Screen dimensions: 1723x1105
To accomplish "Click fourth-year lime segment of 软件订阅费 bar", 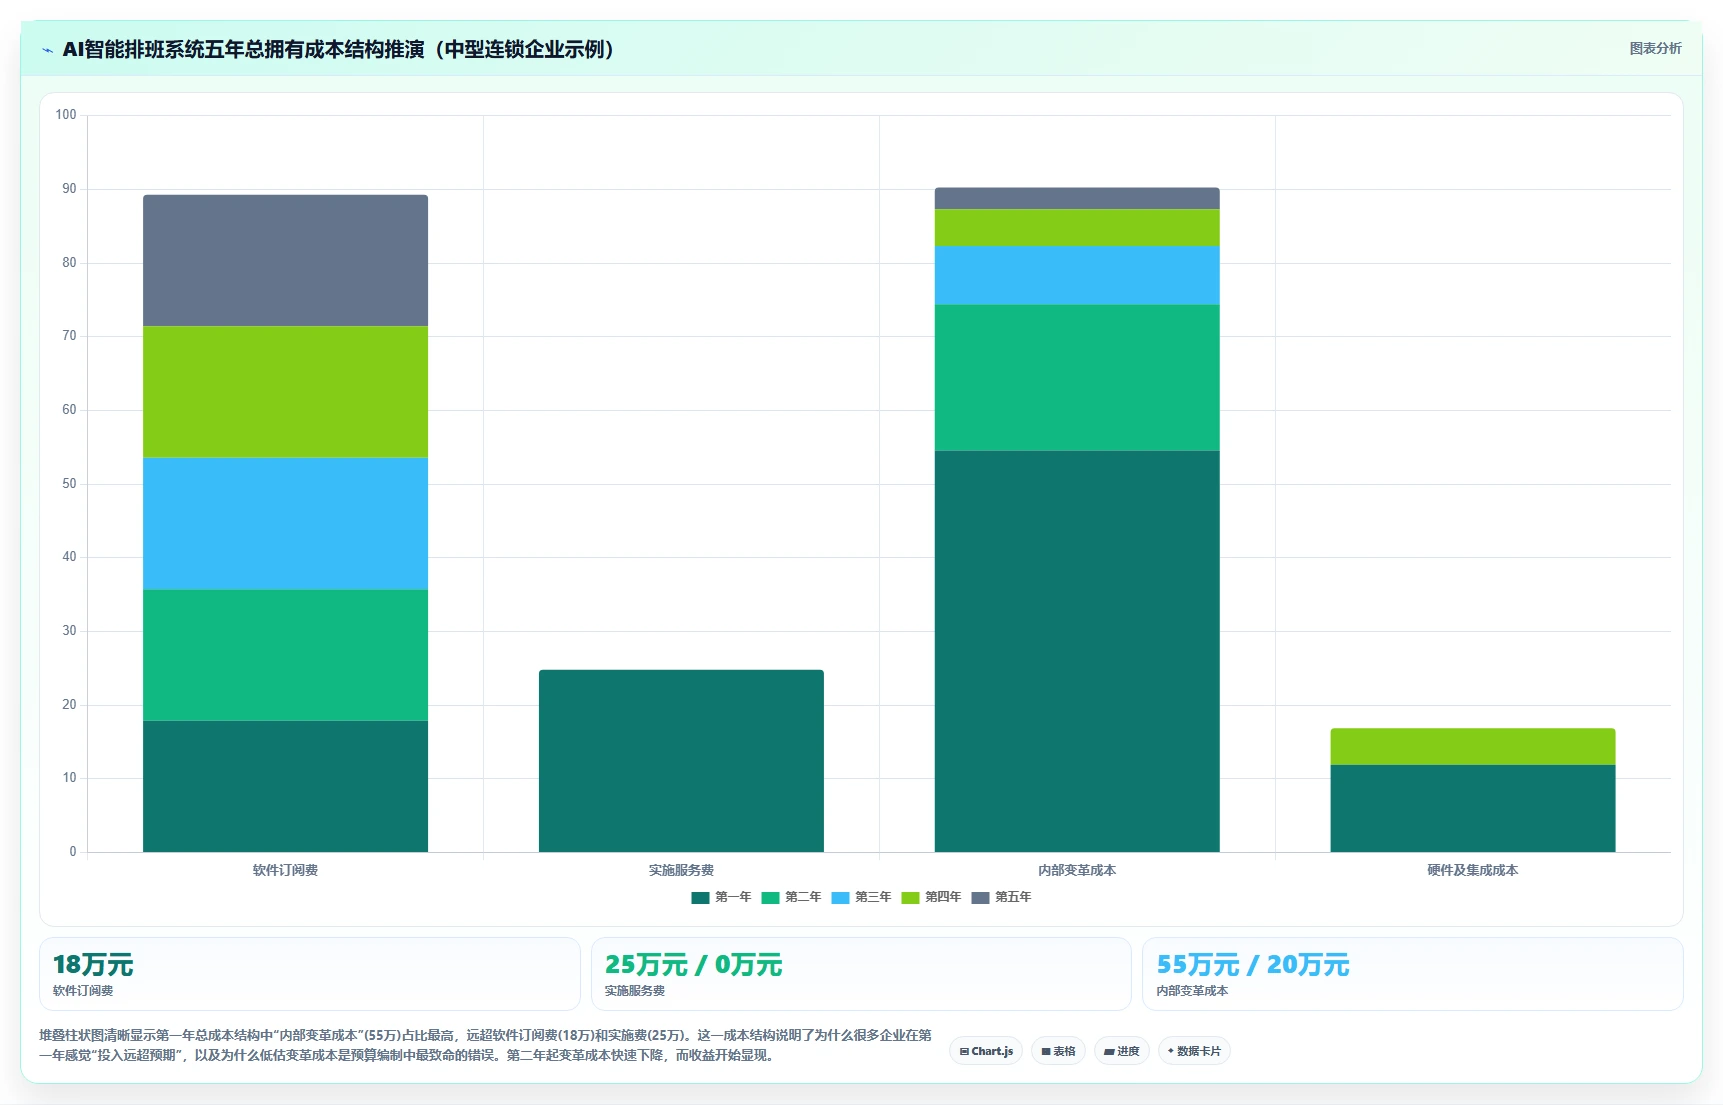I will [x=285, y=392].
